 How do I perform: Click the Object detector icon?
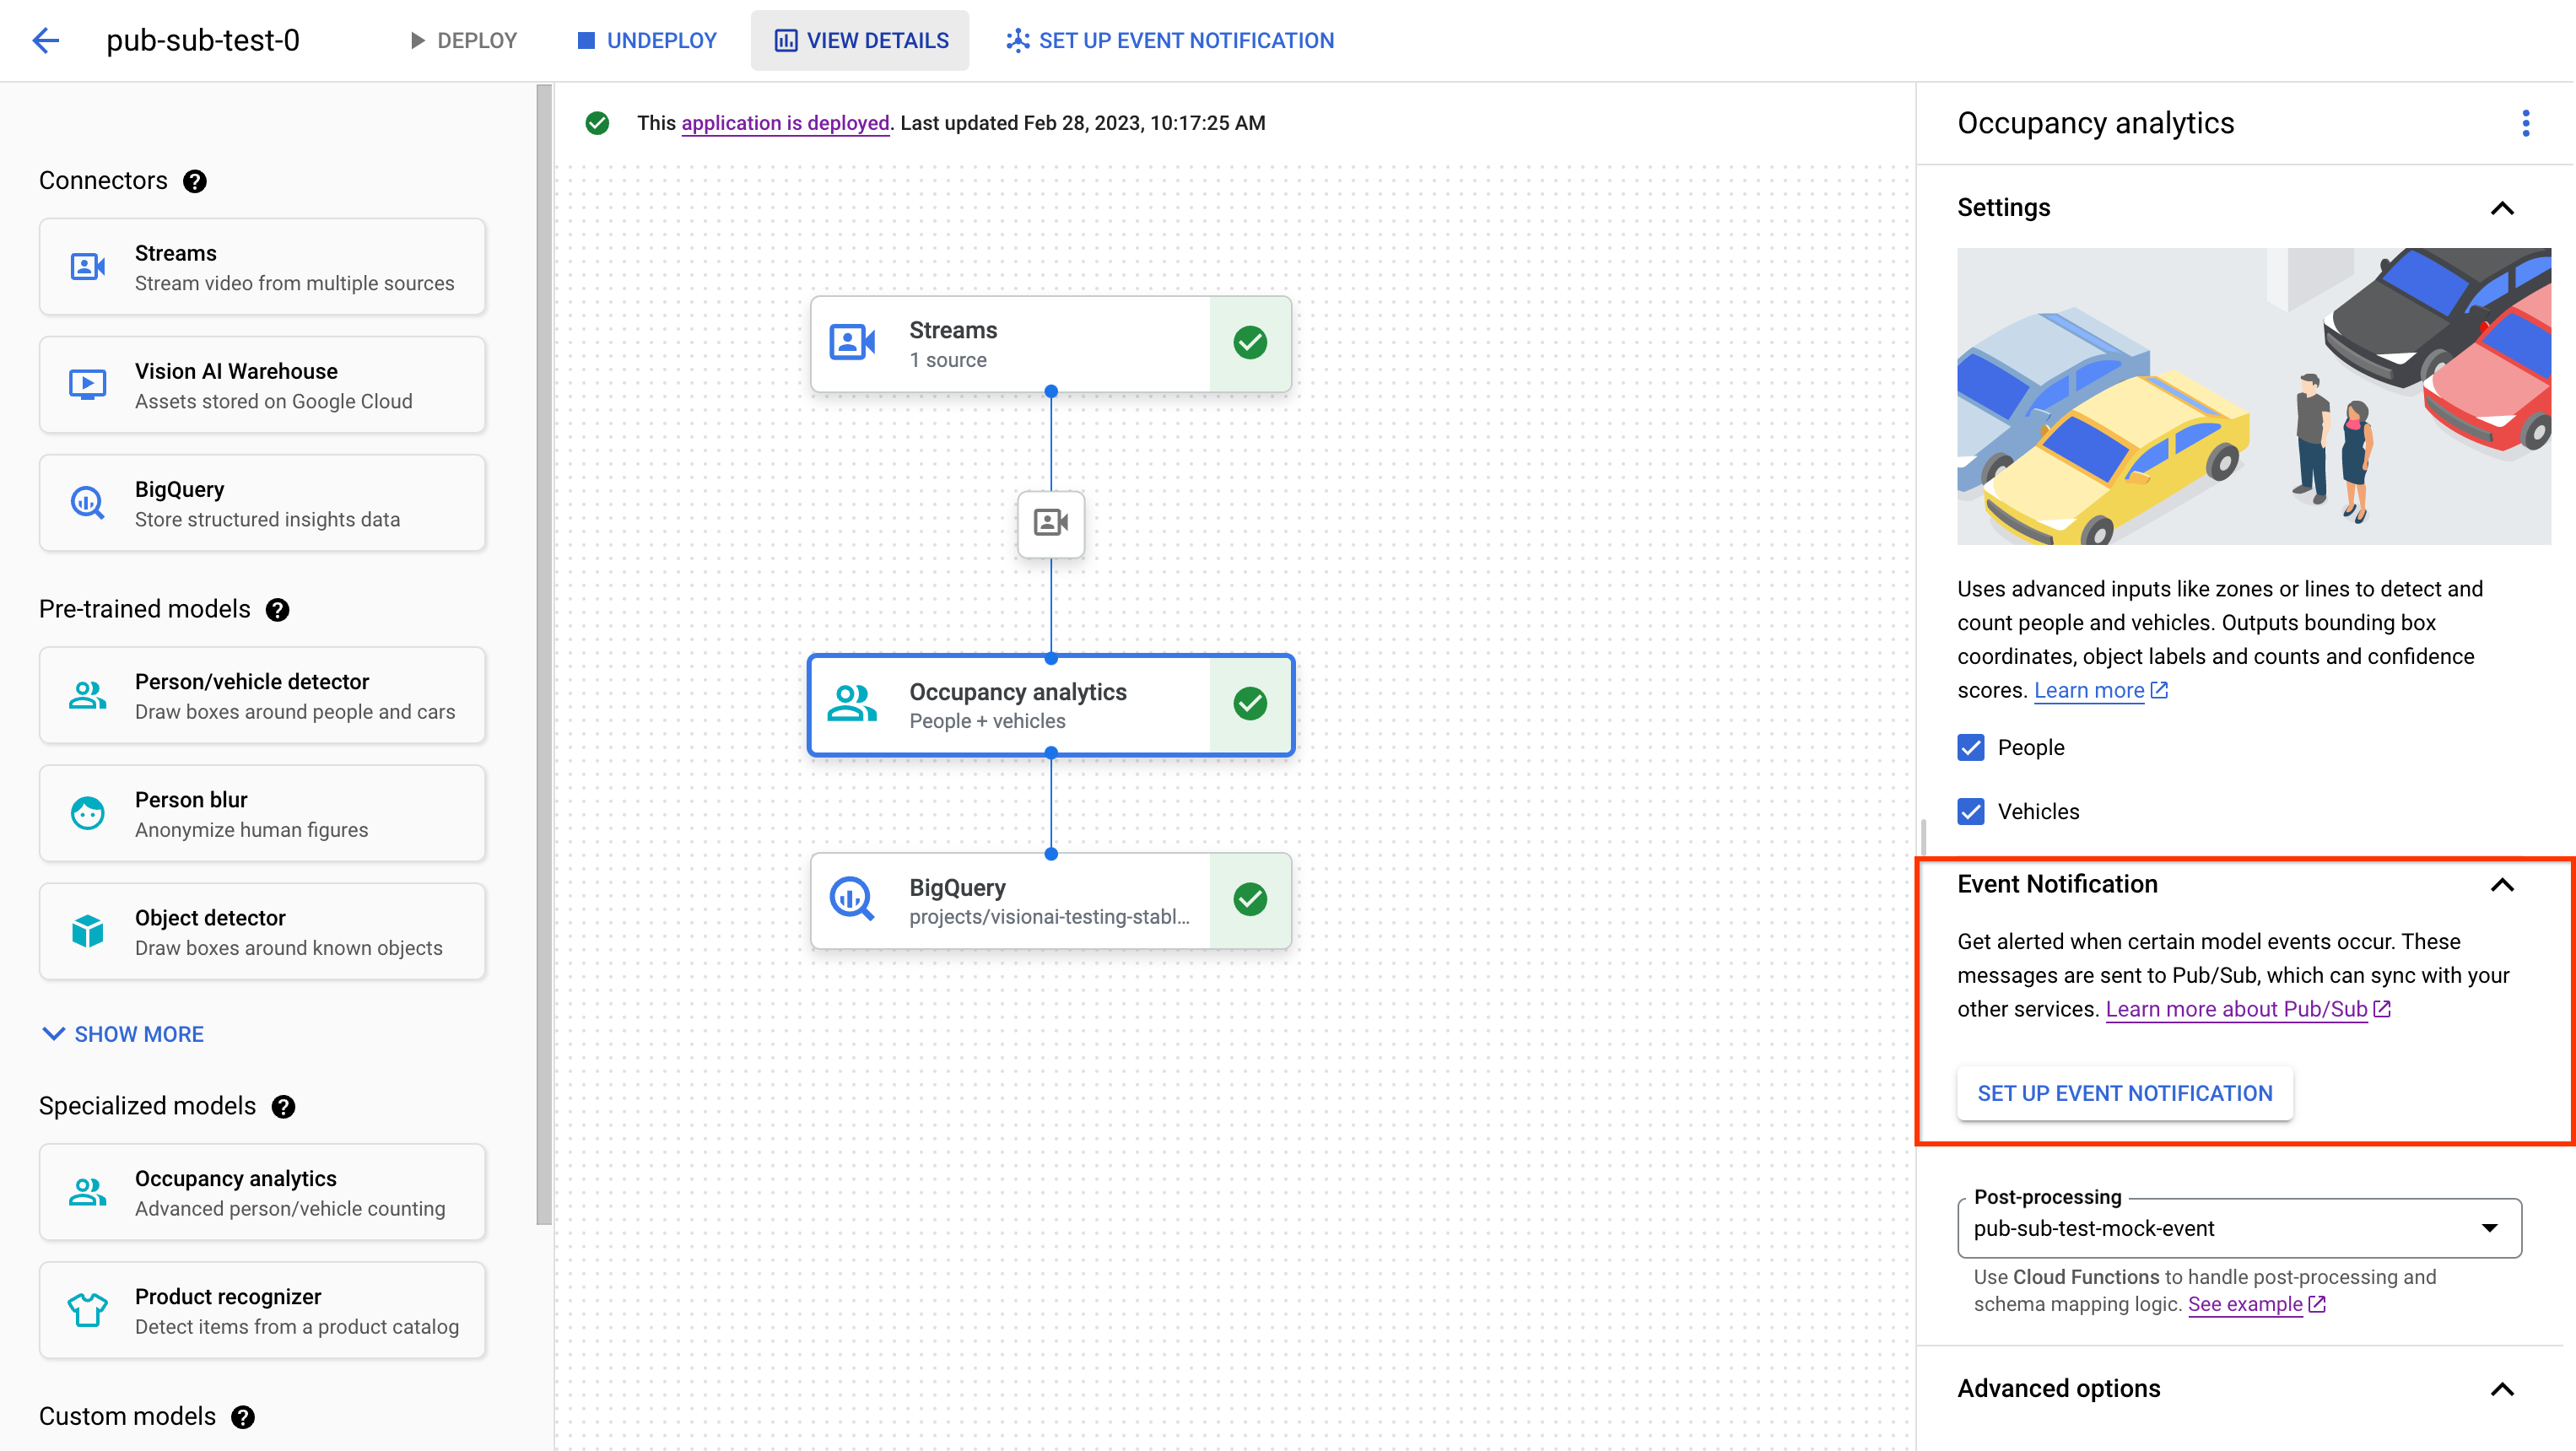point(89,930)
